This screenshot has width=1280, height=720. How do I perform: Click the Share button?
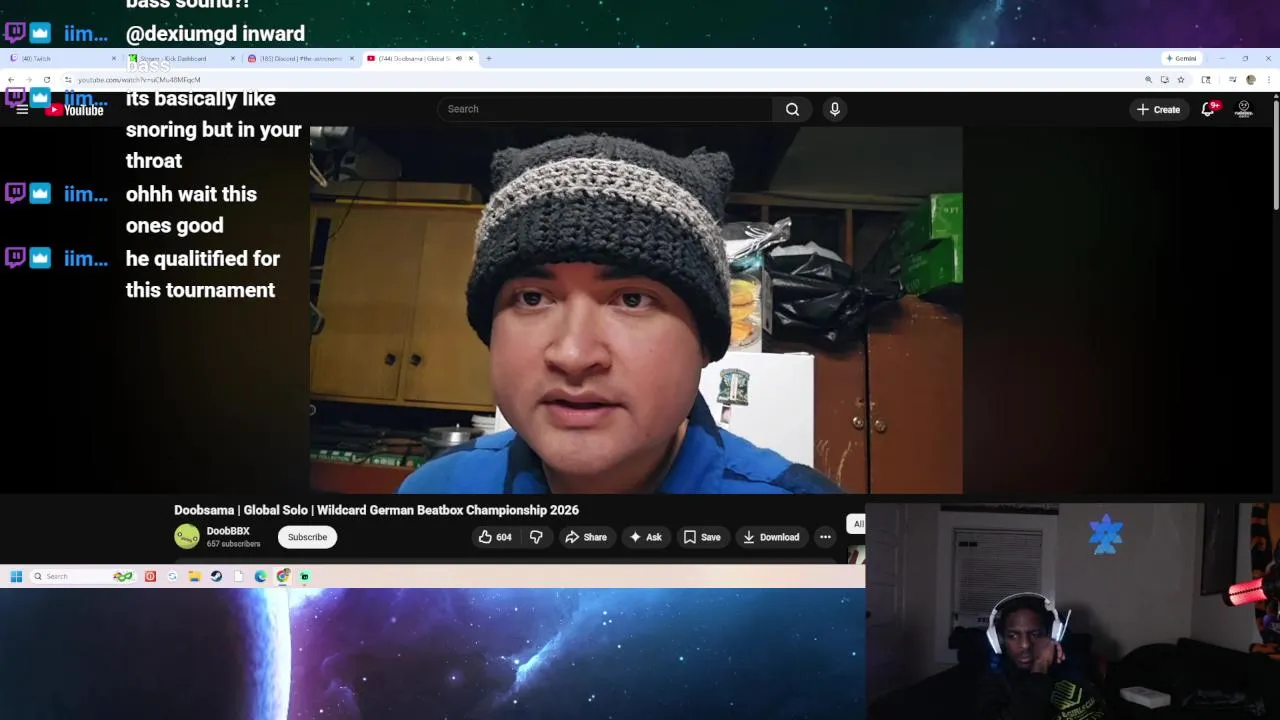click(586, 537)
